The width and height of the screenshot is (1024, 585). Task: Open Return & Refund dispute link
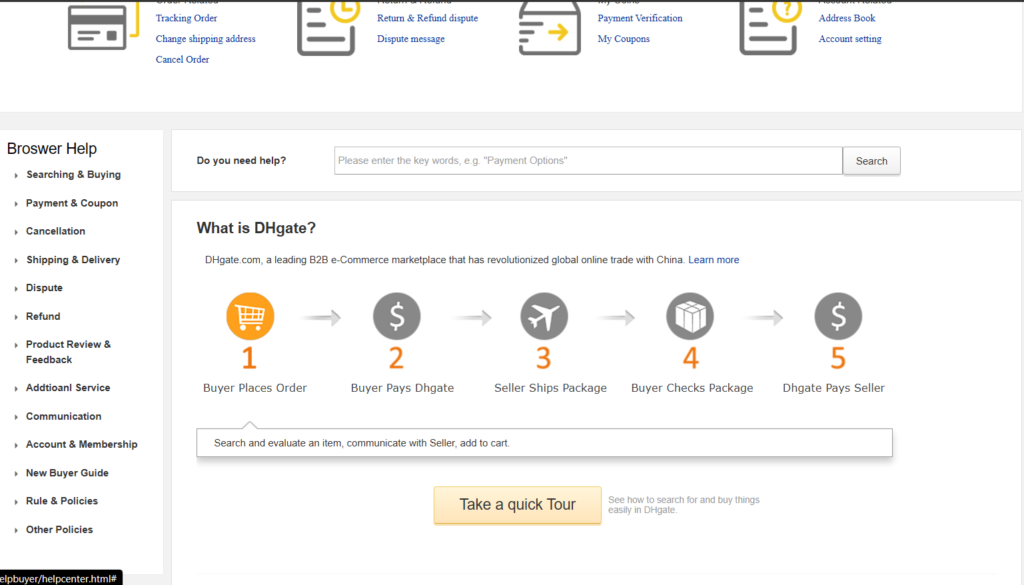coord(427,18)
